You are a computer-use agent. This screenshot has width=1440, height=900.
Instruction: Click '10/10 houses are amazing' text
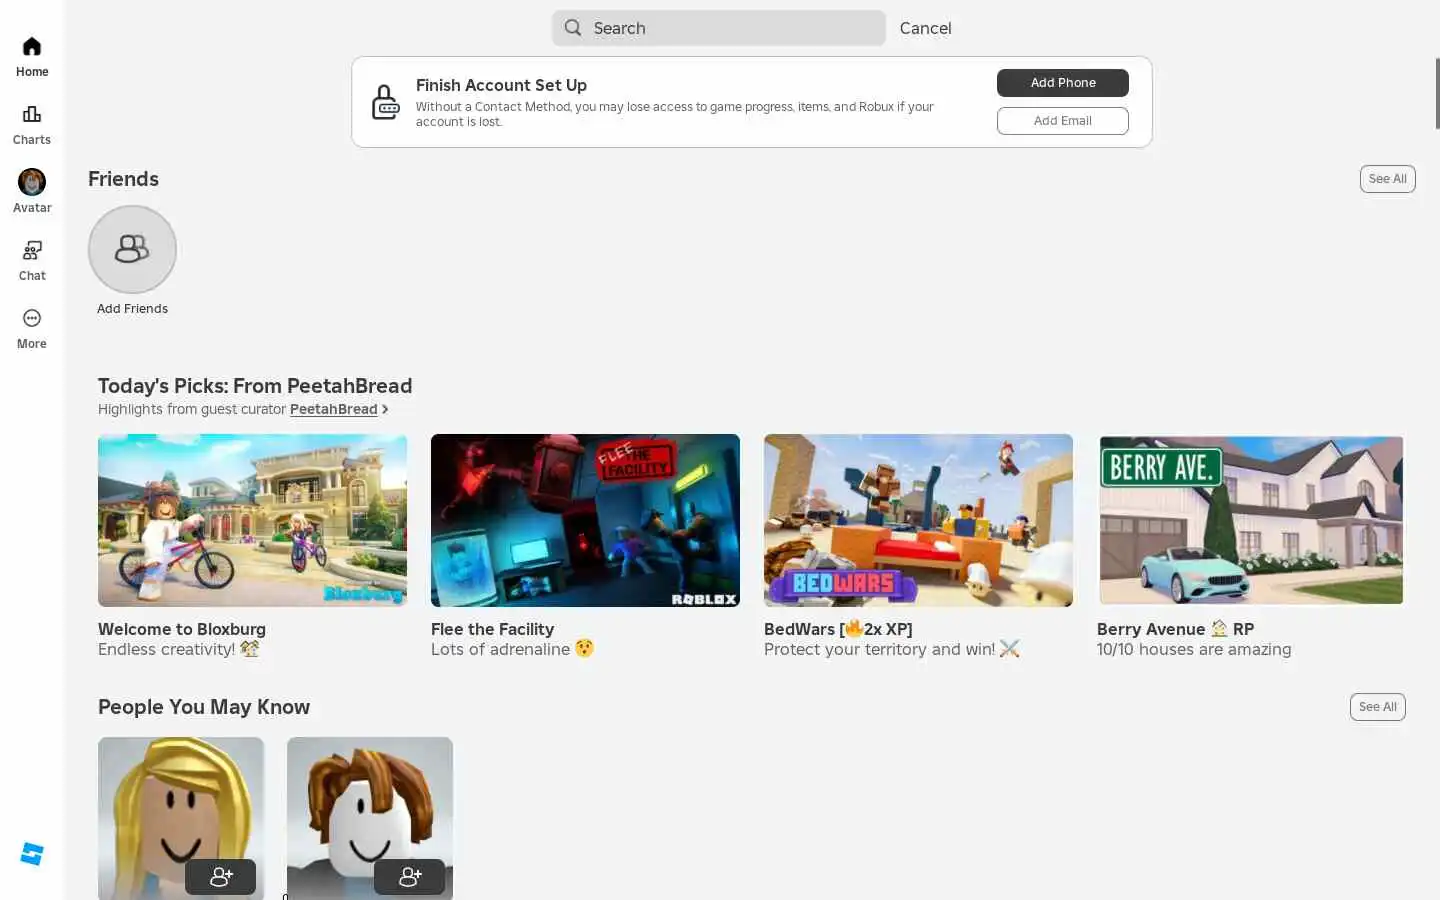point(1194,649)
